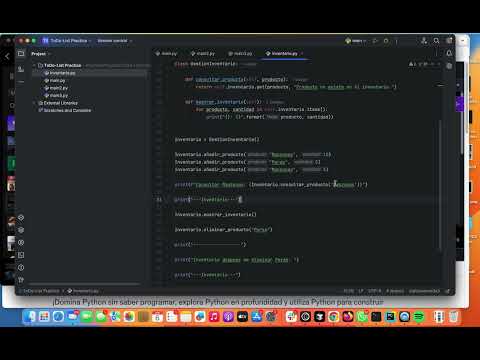The height and width of the screenshot is (360, 480).
Task: Open the Notifications bell icon
Action: (x=449, y=53)
